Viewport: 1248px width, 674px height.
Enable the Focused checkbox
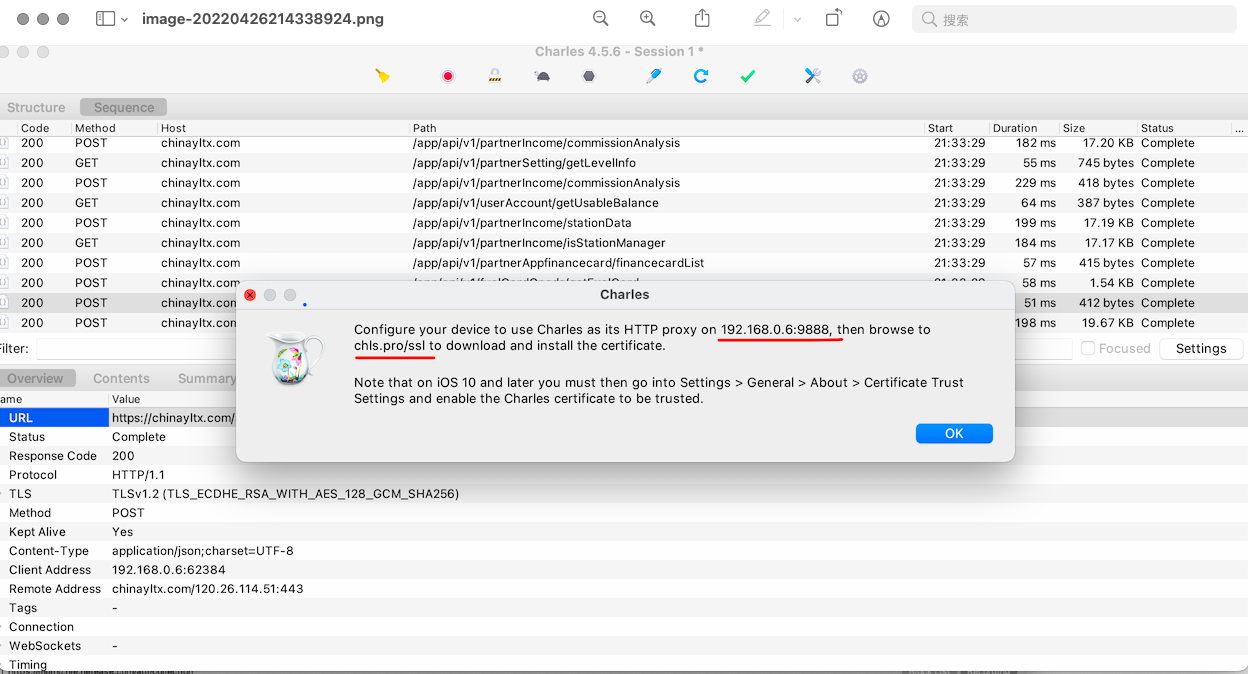[1087, 348]
